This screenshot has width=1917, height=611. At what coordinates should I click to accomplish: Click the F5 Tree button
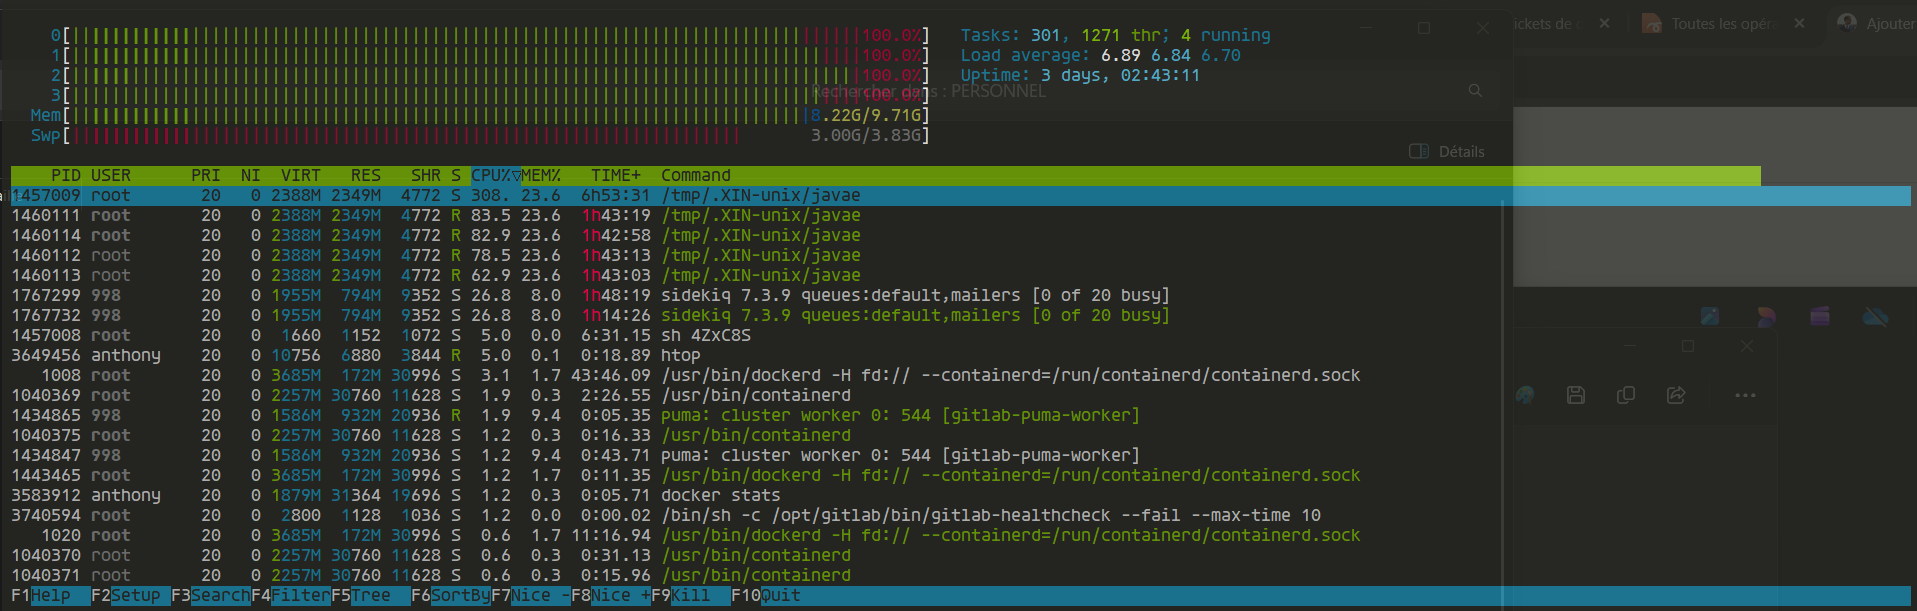pos(370,596)
